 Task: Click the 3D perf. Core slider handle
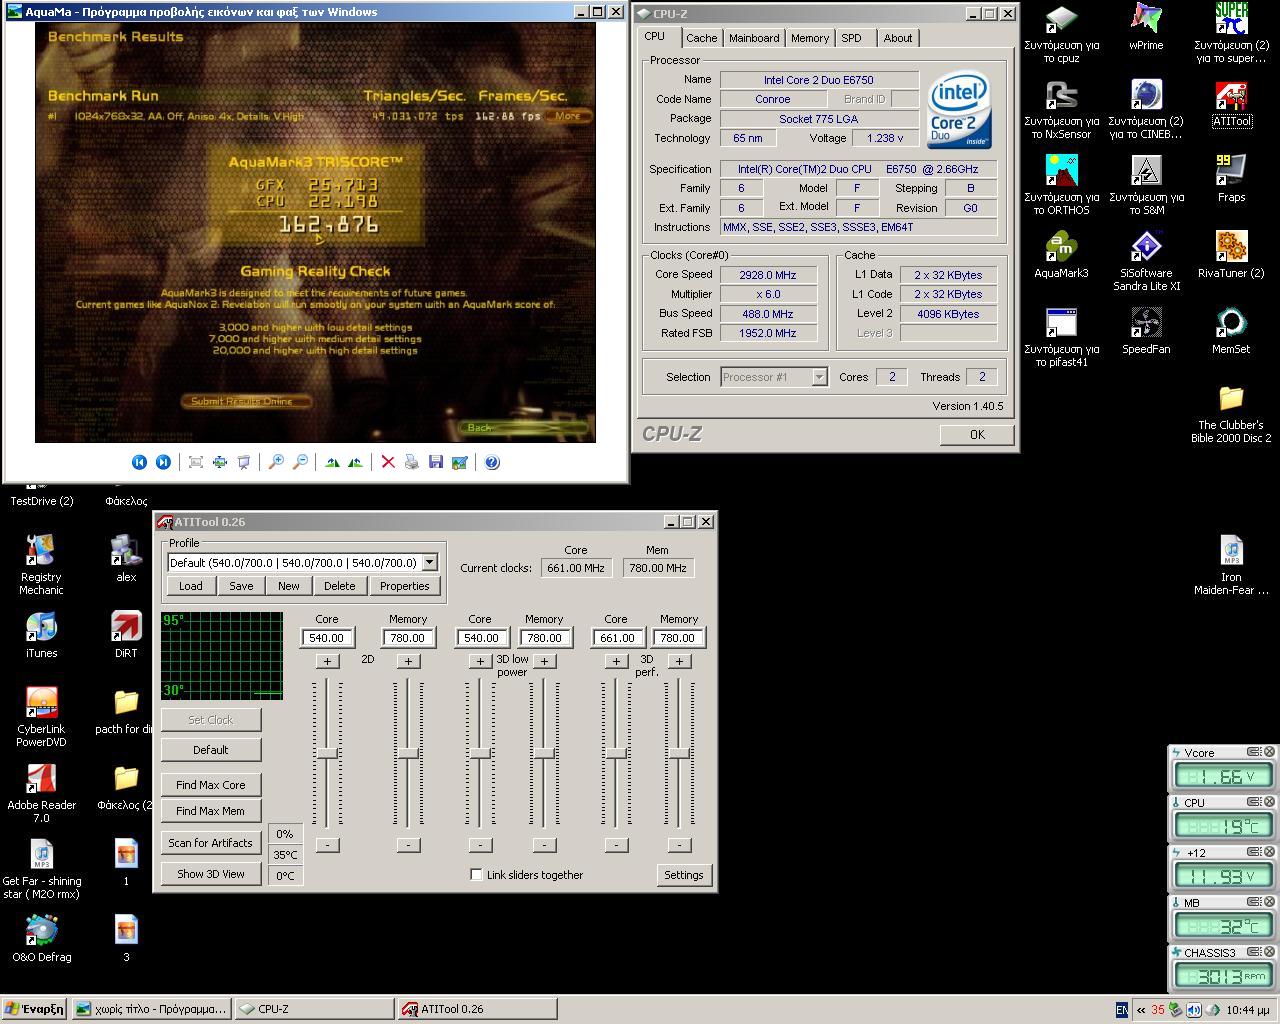[x=616, y=753]
